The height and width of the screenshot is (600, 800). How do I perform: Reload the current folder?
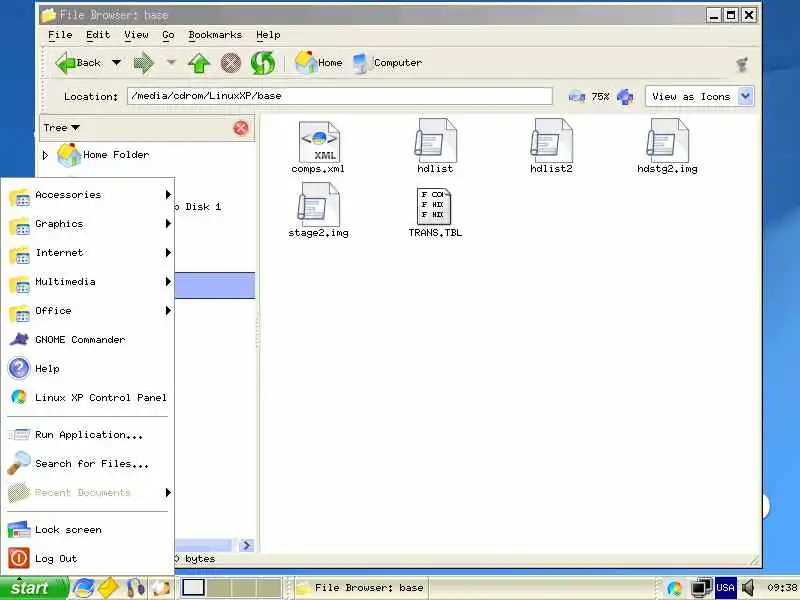point(263,63)
